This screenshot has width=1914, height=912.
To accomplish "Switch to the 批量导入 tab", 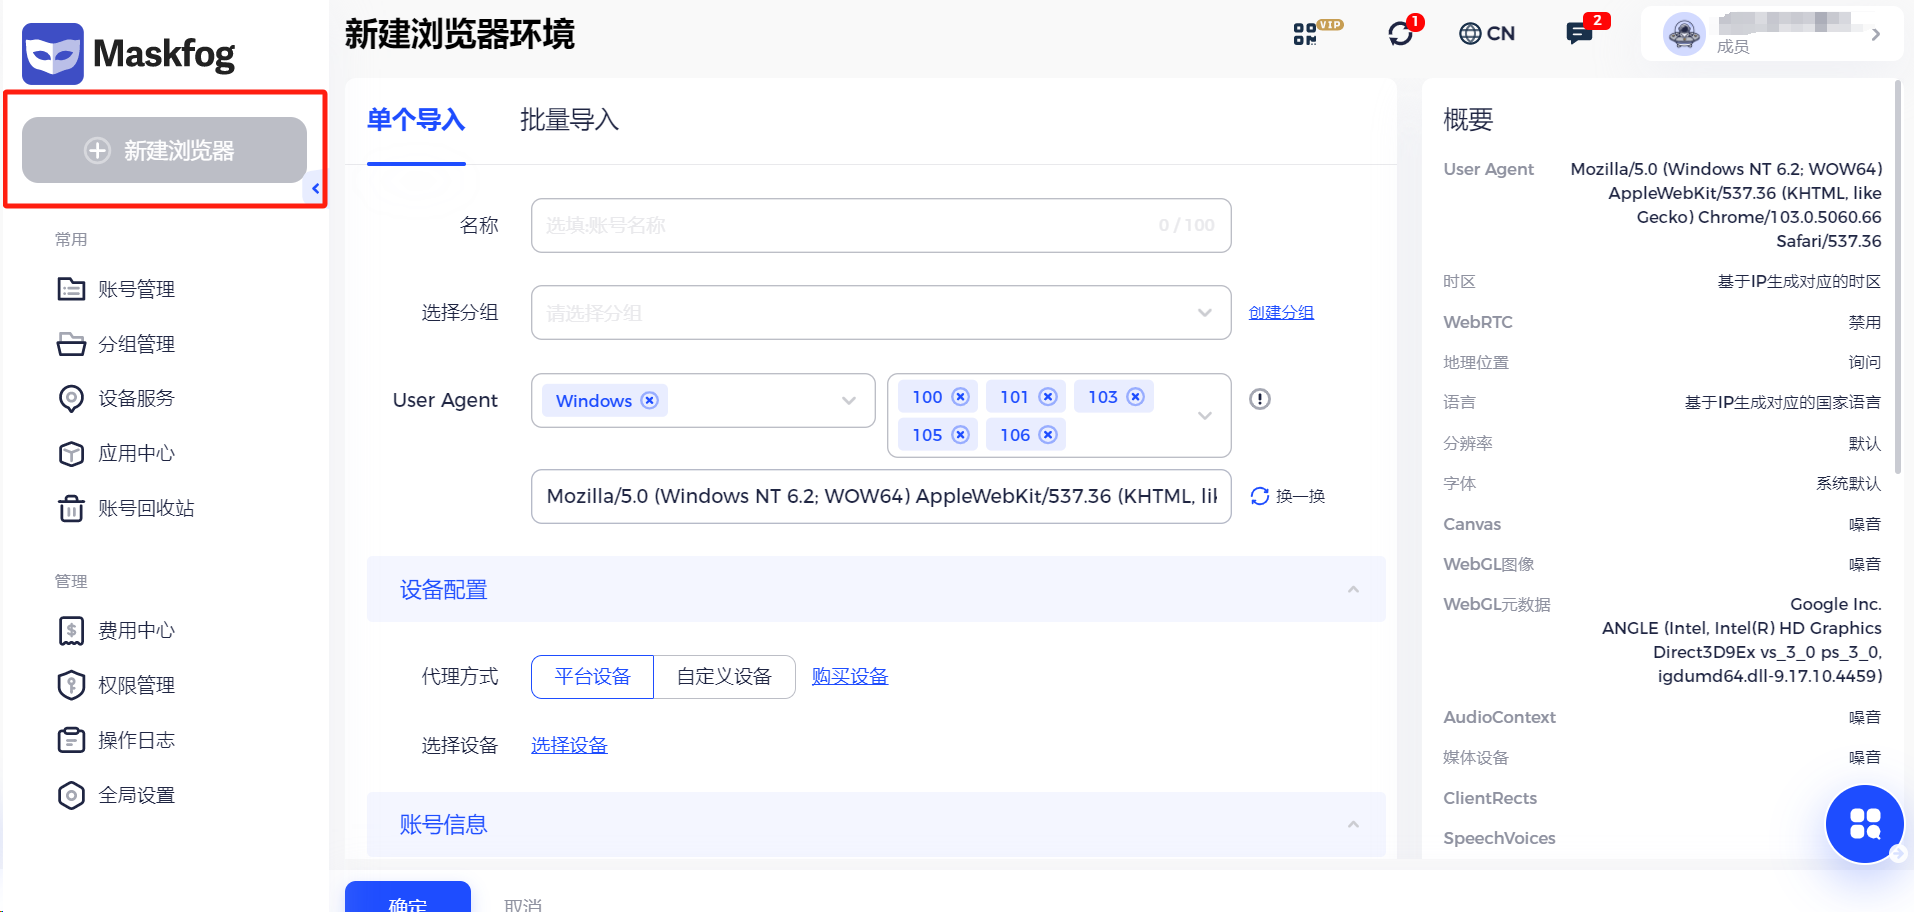I will (x=569, y=120).
